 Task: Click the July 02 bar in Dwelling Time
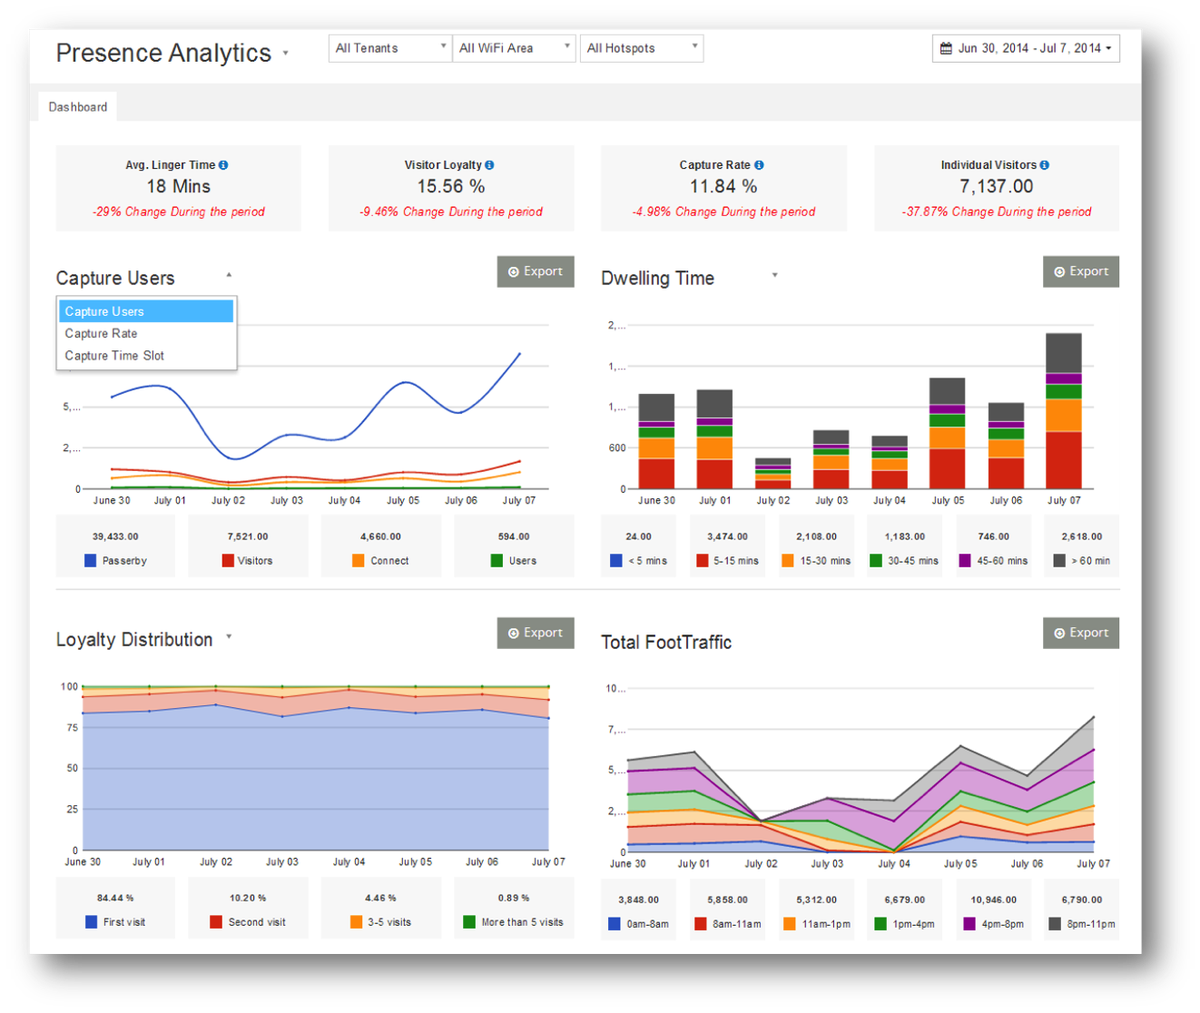(x=773, y=474)
